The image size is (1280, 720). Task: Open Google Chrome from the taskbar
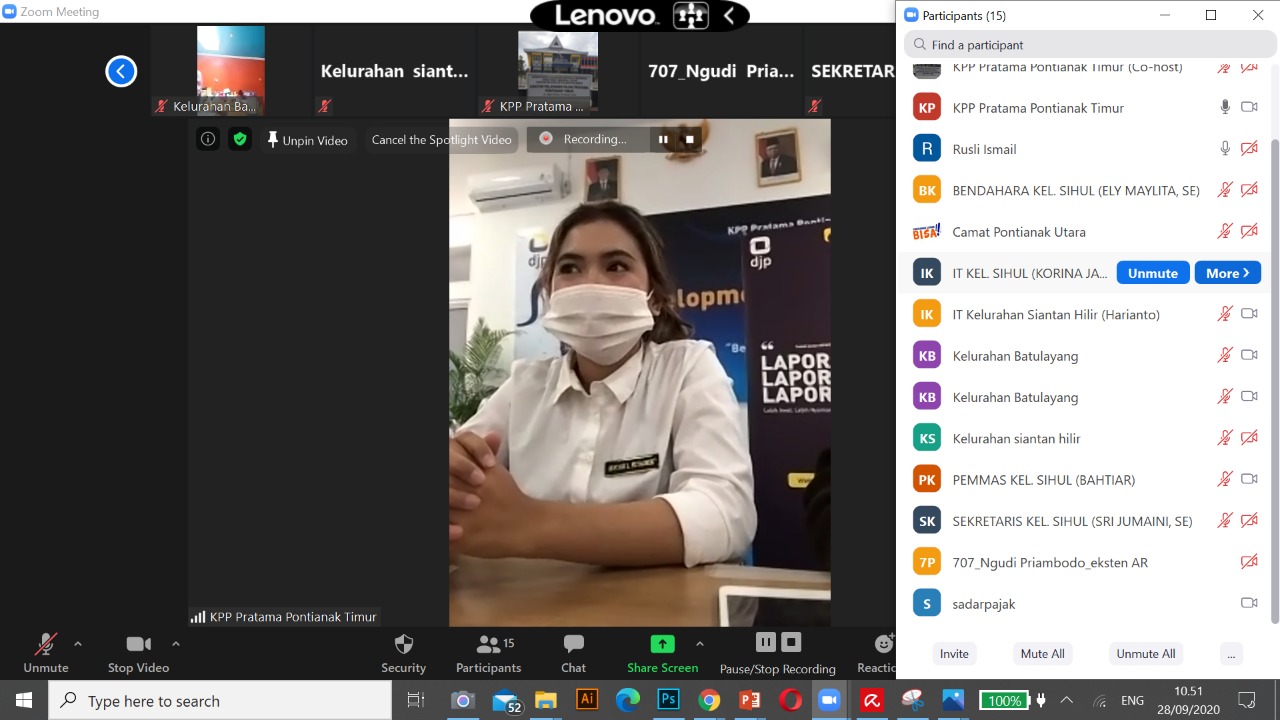(709, 700)
